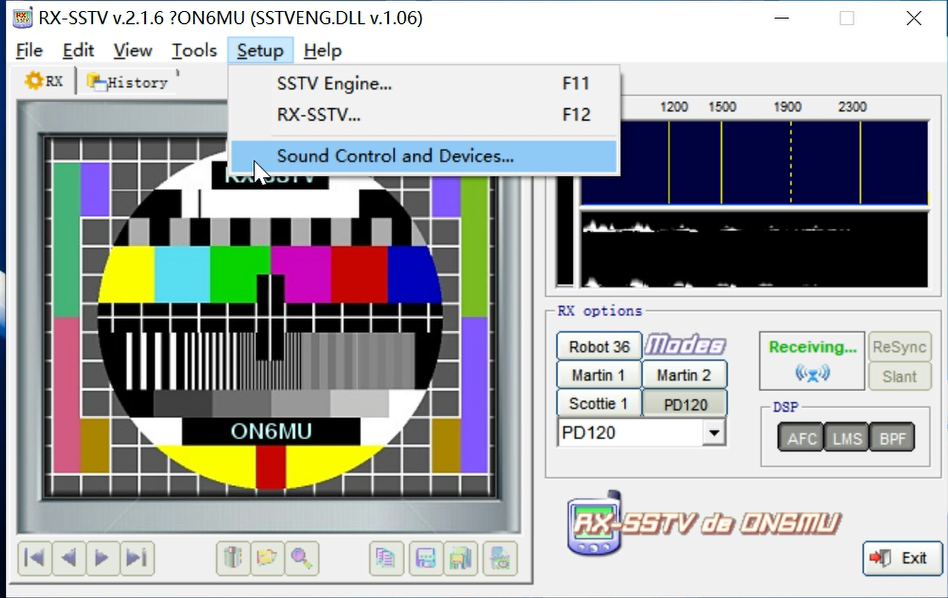Screen dimensions: 948x598
Task: Click the stylized Modes logo button
Action: coord(684,345)
